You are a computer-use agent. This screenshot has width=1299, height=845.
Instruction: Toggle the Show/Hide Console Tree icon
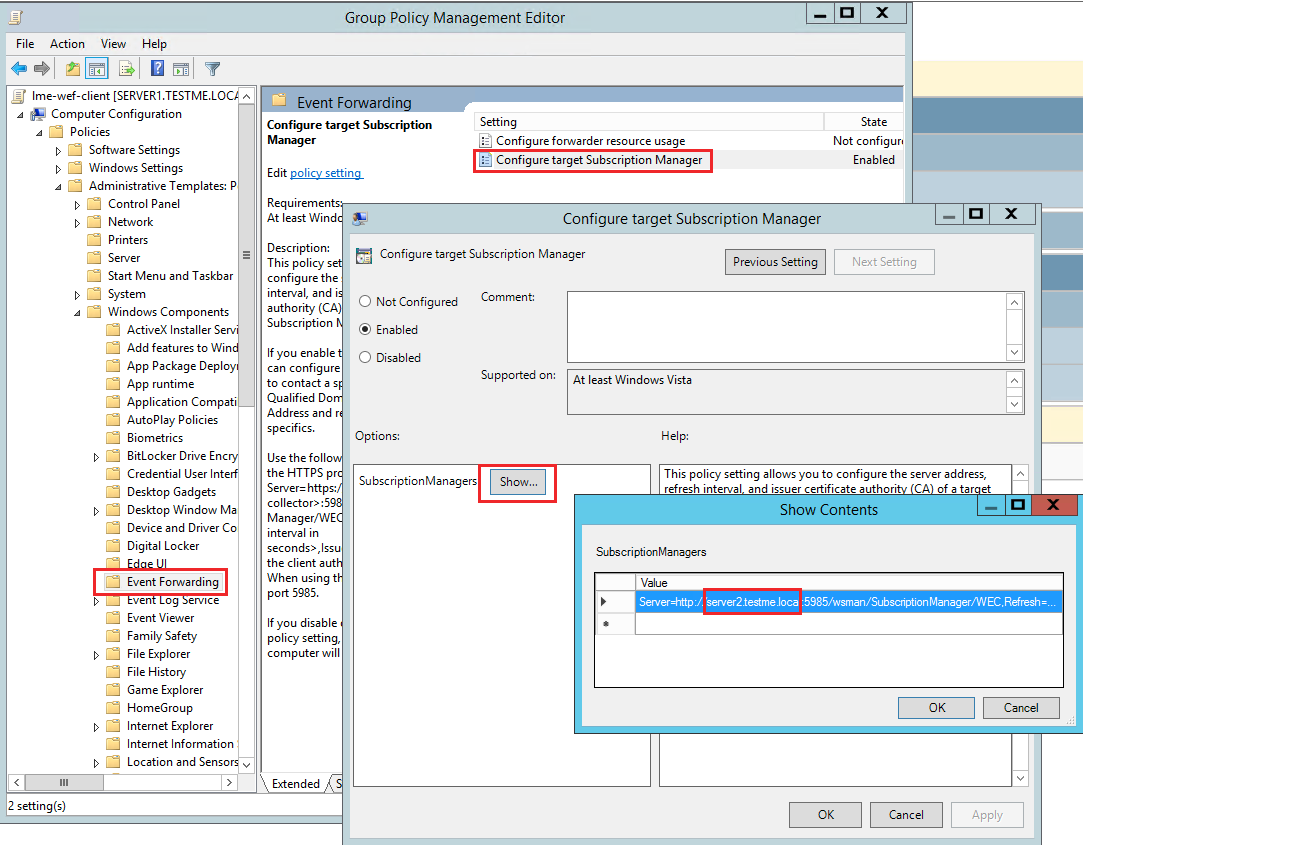point(95,68)
